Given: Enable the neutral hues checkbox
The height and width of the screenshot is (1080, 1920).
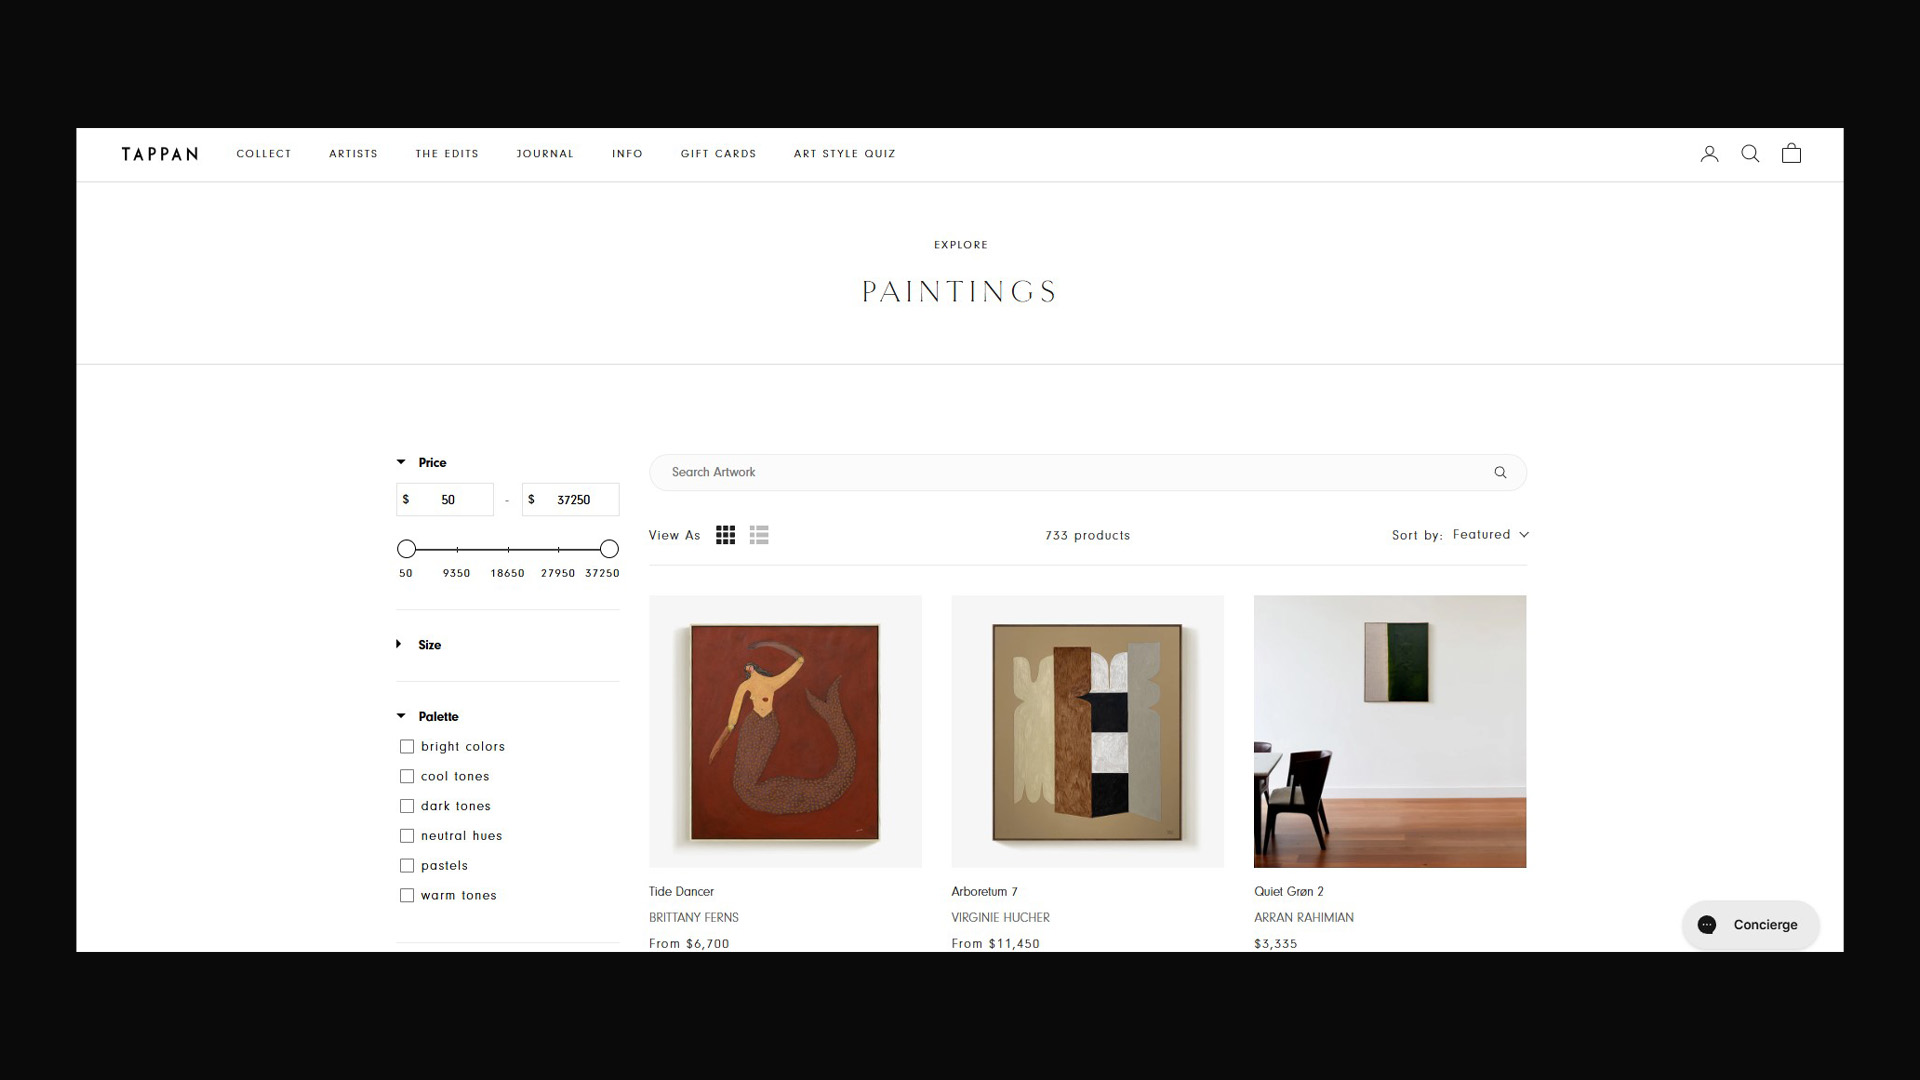Looking at the screenshot, I should (x=407, y=836).
